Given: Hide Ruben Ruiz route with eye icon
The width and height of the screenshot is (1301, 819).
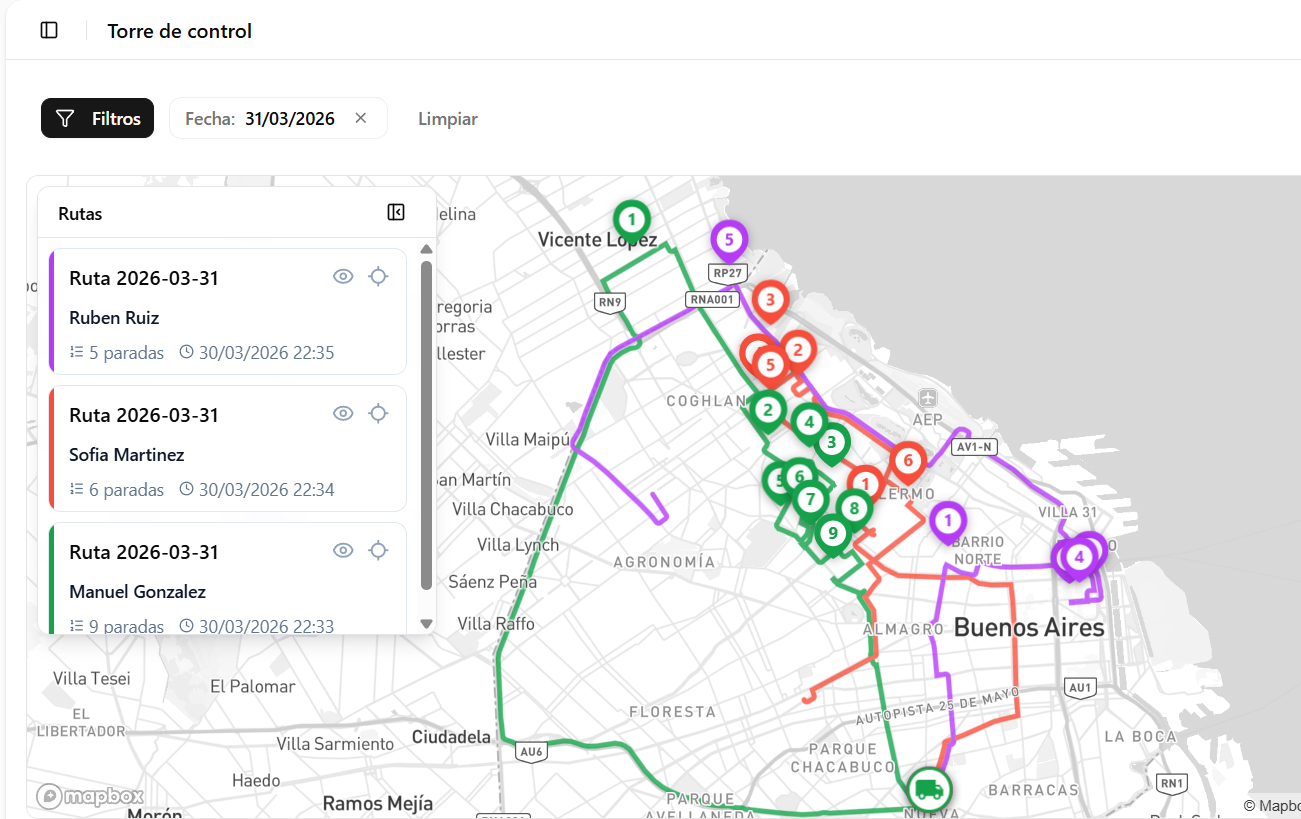Looking at the screenshot, I should pyautogui.click(x=343, y=277).
